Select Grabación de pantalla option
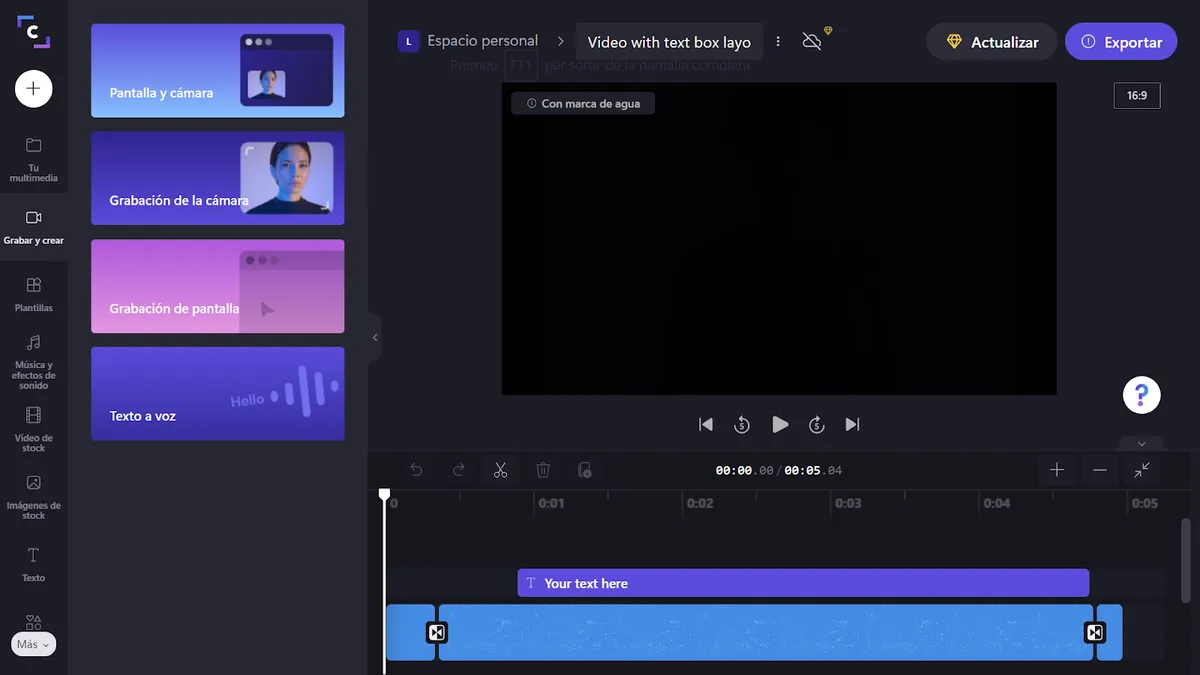Image resolution: width=1200 pixels, height=675 pixels. (x=218, y=286)
